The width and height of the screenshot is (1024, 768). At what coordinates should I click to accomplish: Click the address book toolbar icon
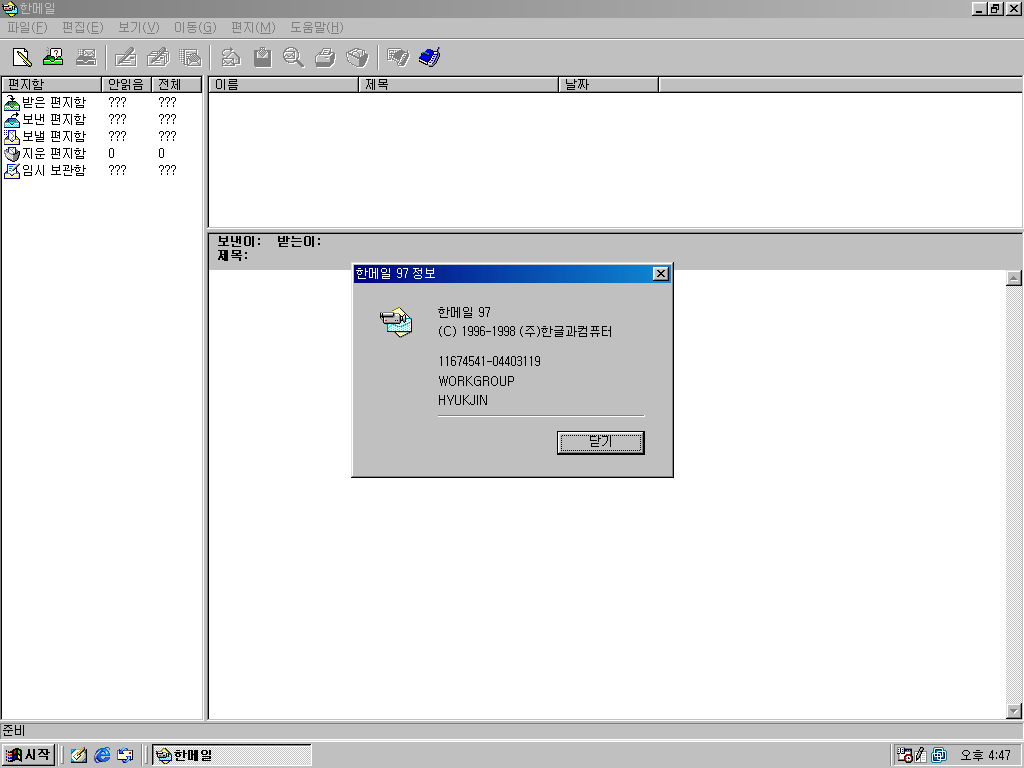(398, 57)
